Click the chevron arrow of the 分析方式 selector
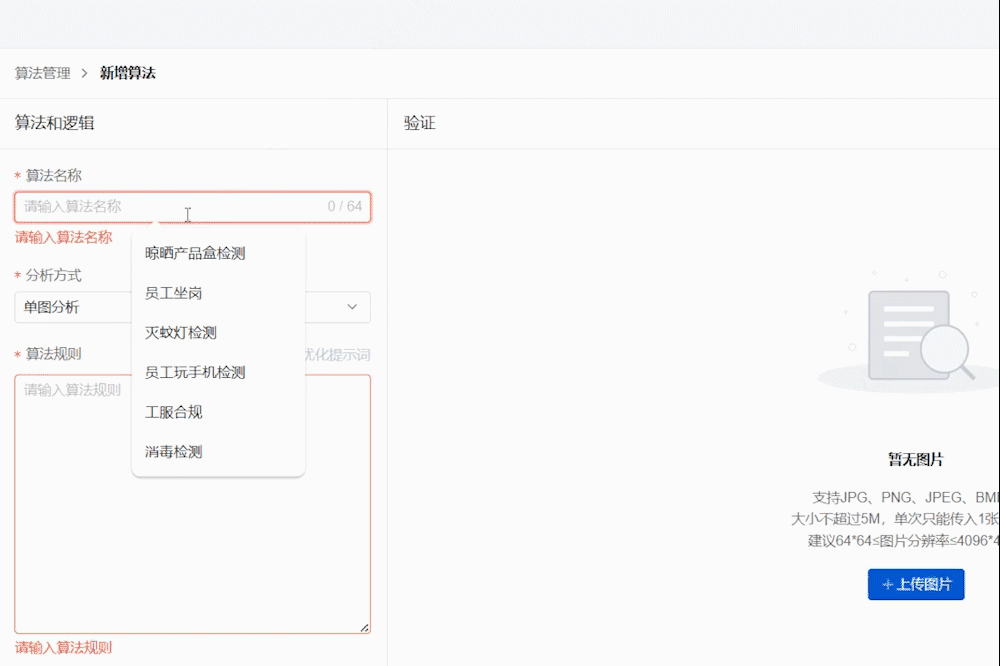1000x666 pixels. pos(351,307)
